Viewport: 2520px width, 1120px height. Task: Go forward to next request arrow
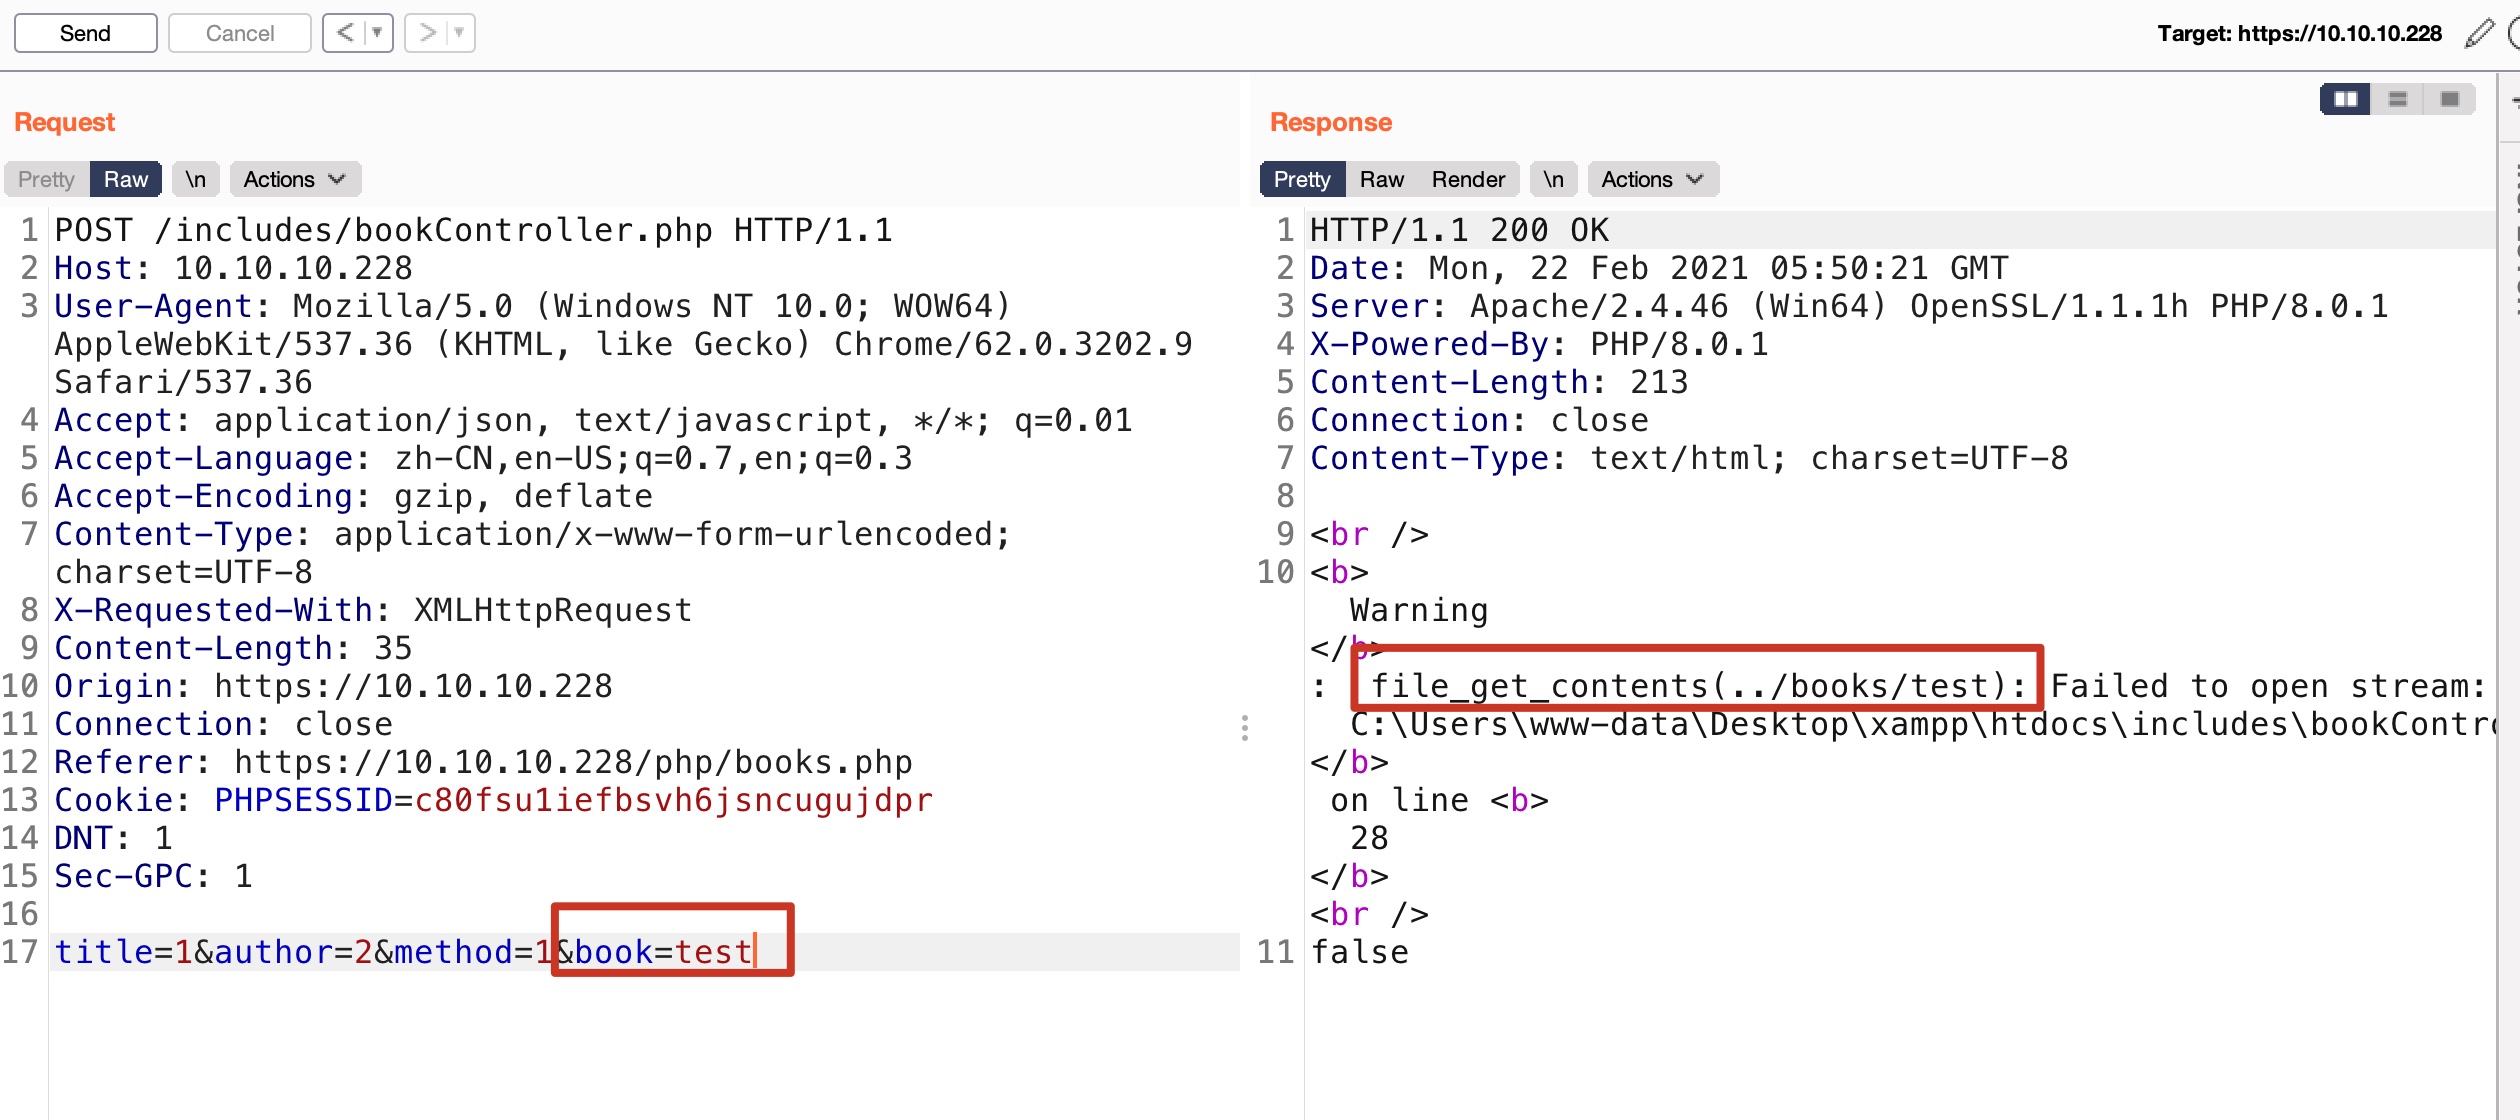428,33
